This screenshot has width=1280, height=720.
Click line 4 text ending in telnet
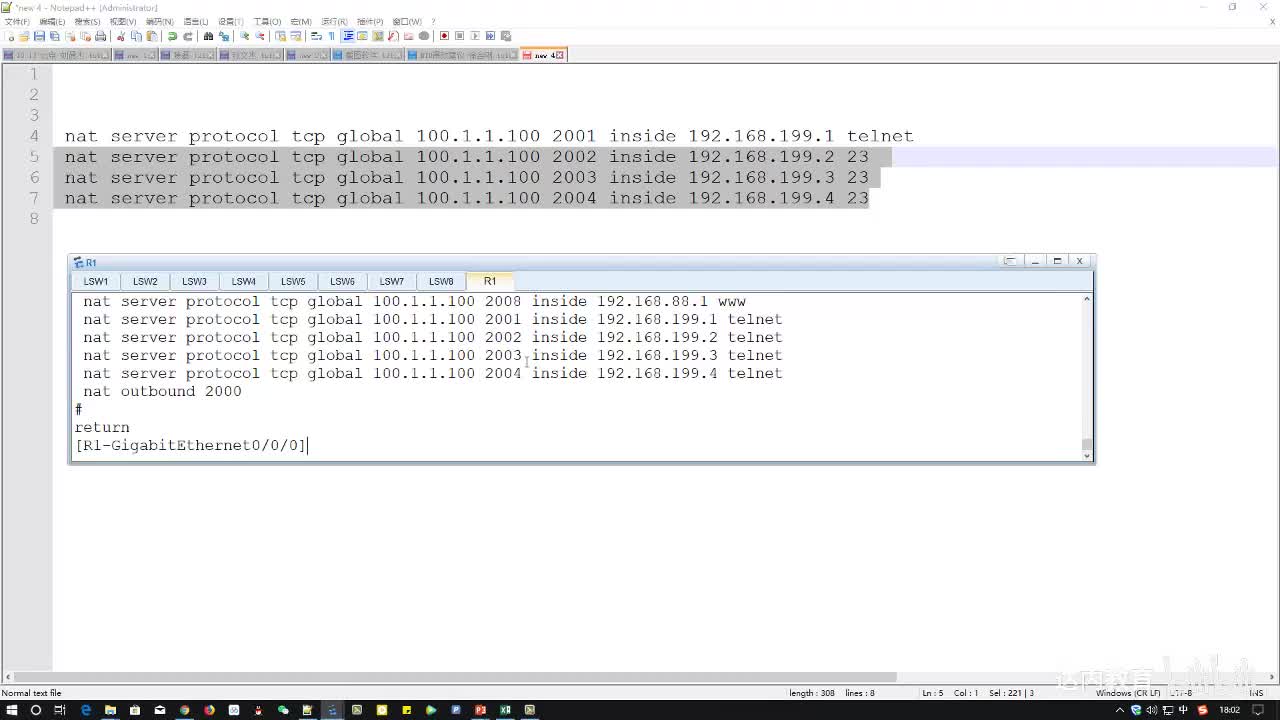coord(489,136)
